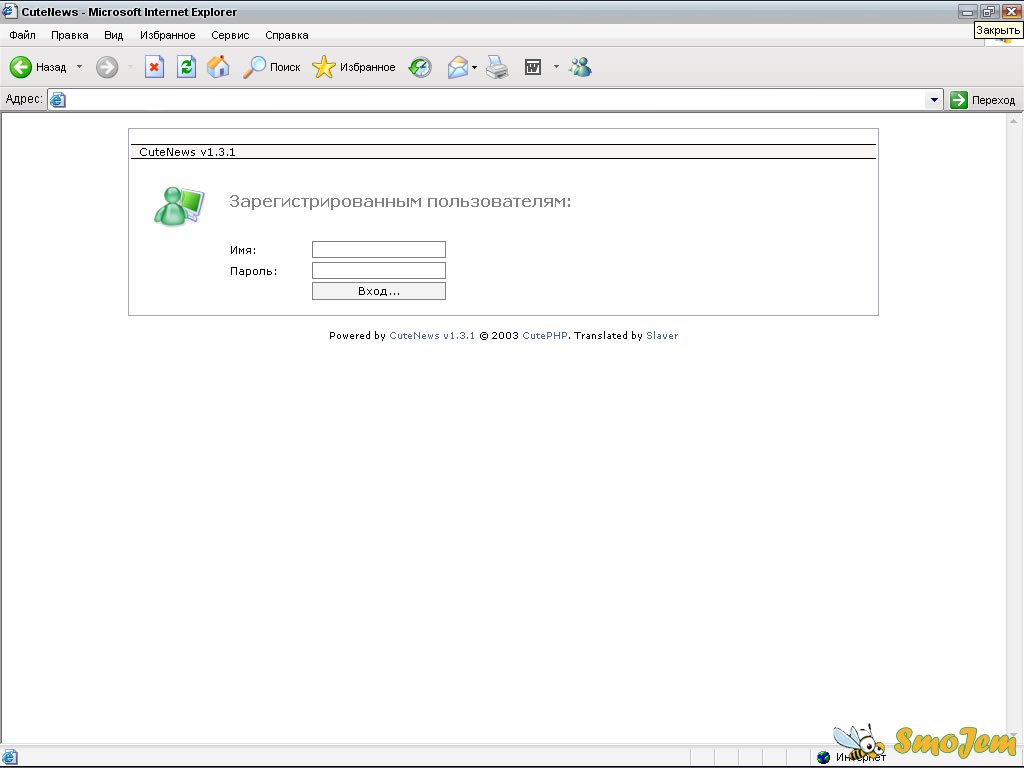Open the Back button history dropdown arrow
The image size is (1024, 768).
[80, 67]
